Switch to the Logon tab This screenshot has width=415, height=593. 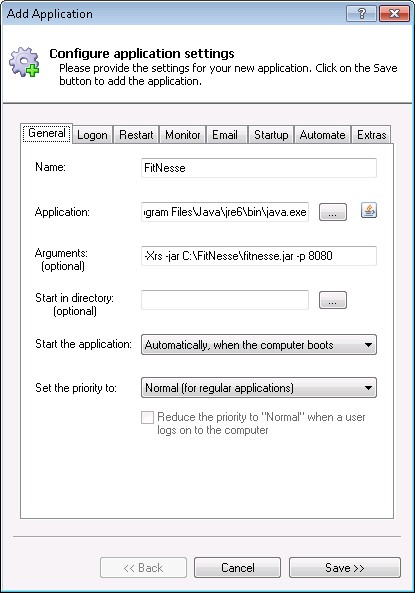pos(92,135)
